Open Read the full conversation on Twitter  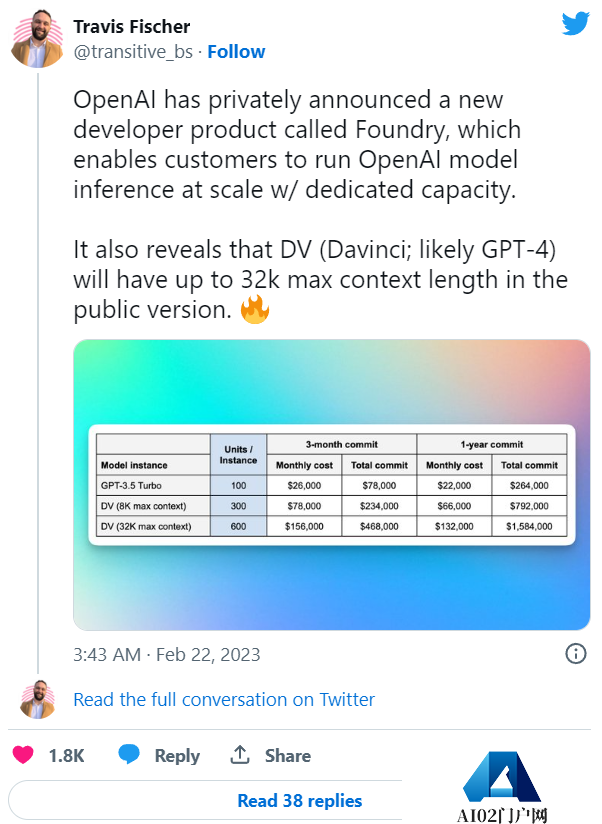click(x=224, y=699)
